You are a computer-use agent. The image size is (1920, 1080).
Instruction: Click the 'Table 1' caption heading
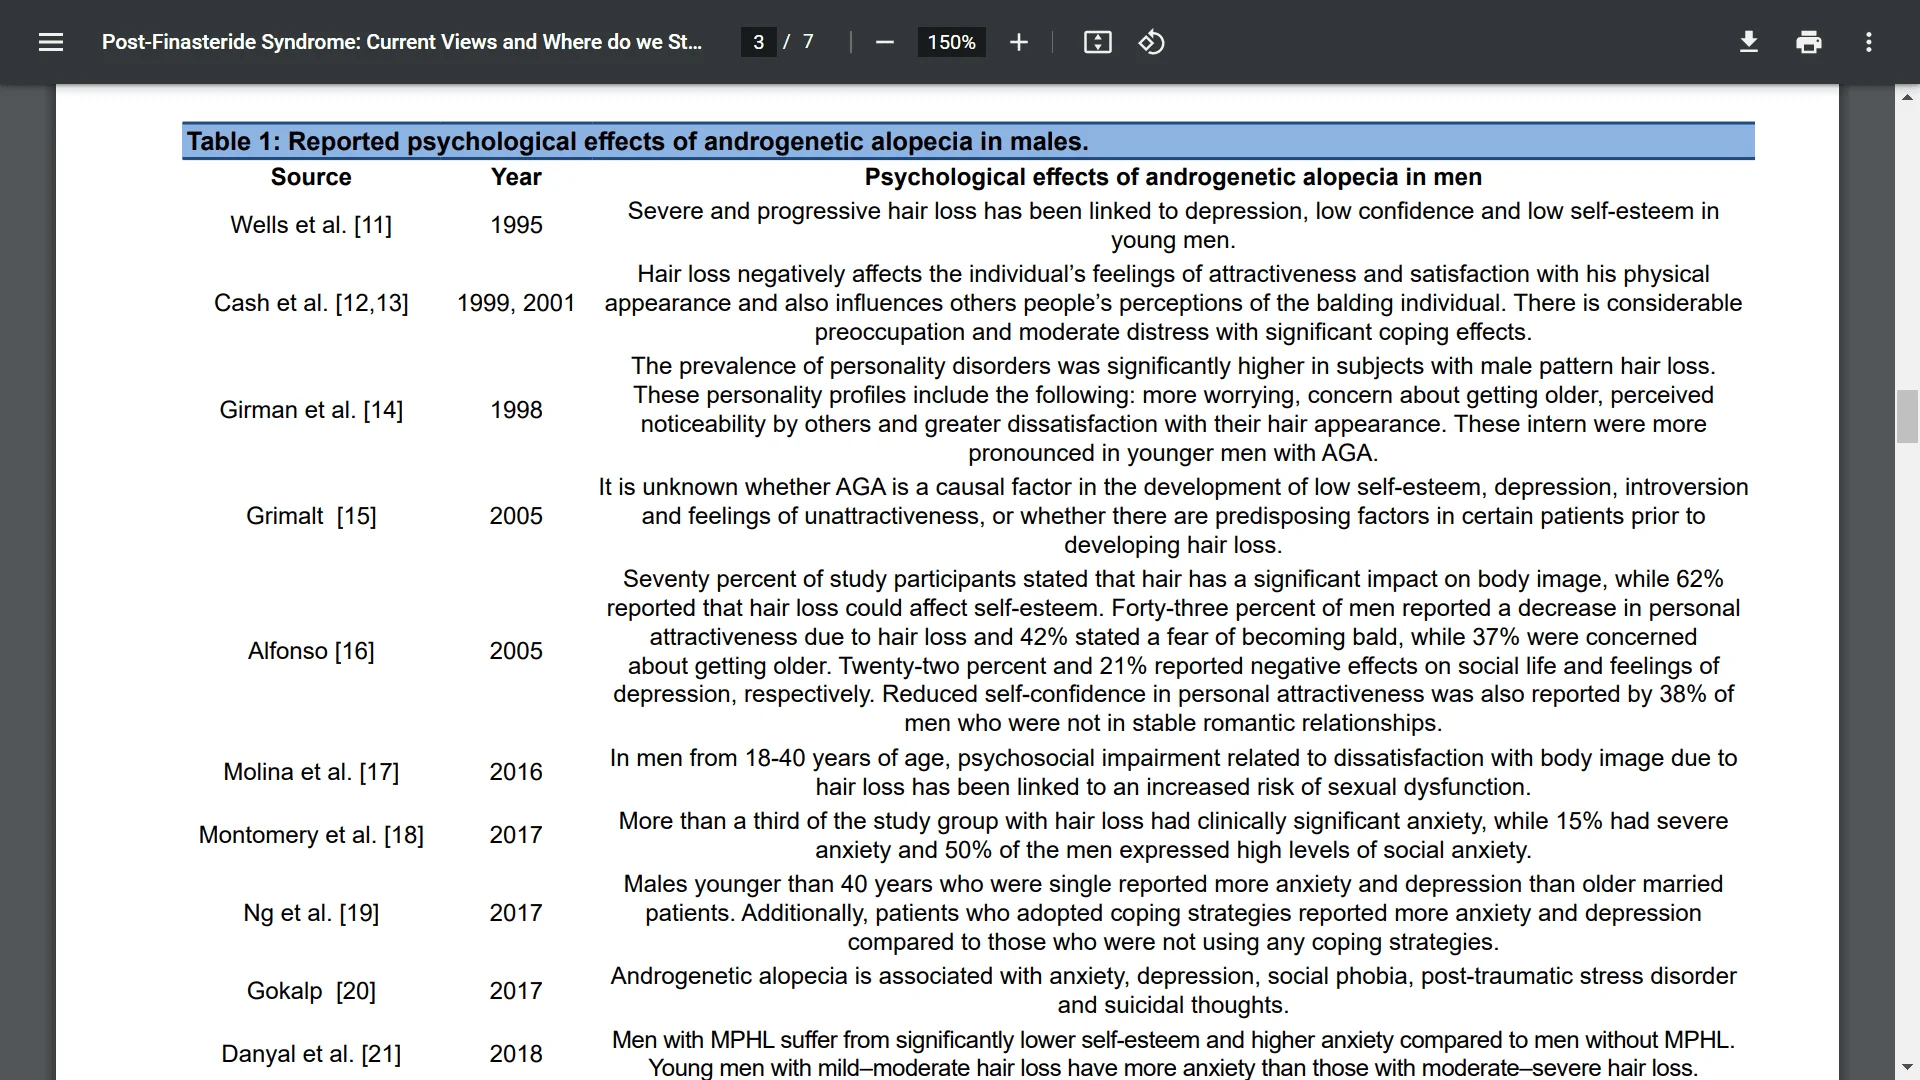click(x=637, y=141)
